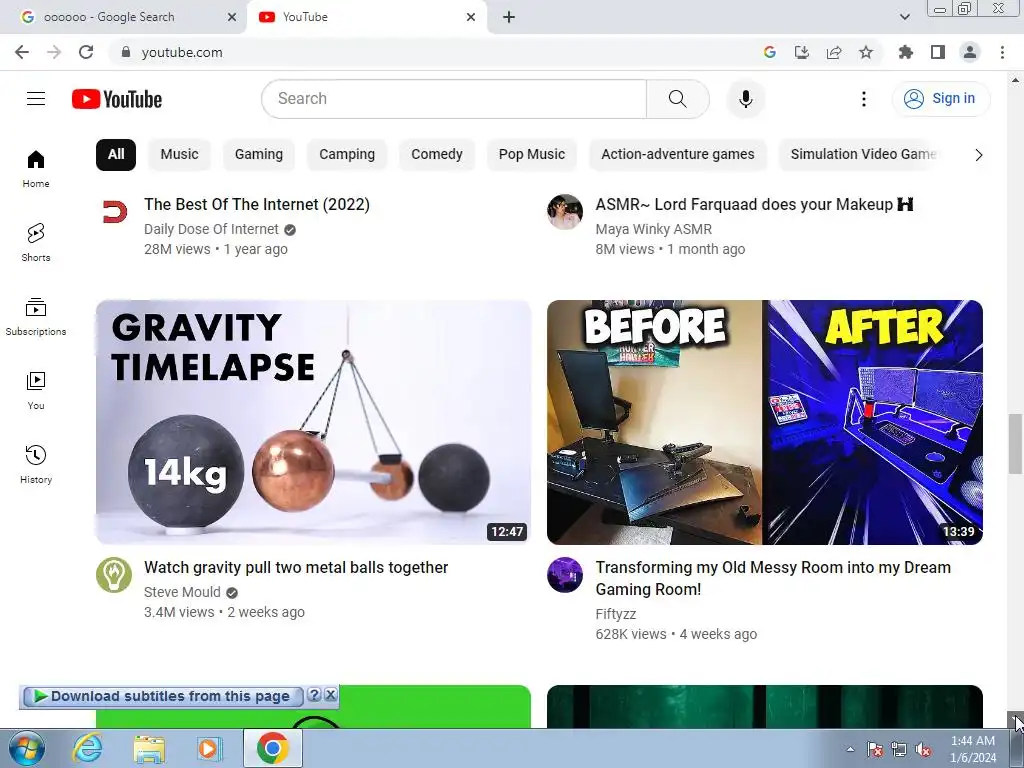The width and height of the screenshot is (1024, 768).
Task: Show hidden system tray icons
Action: click(x=850, y=749)
